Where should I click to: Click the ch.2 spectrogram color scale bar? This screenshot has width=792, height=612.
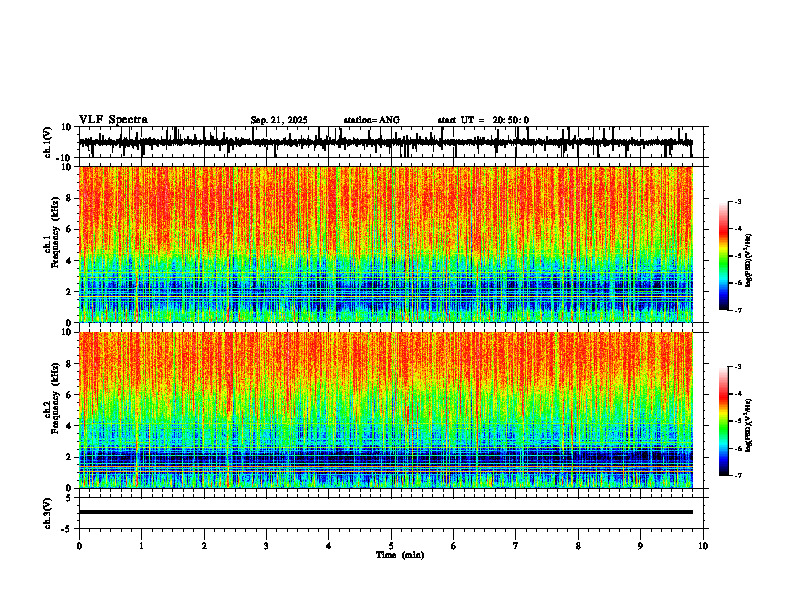click(x=723, y=421)
